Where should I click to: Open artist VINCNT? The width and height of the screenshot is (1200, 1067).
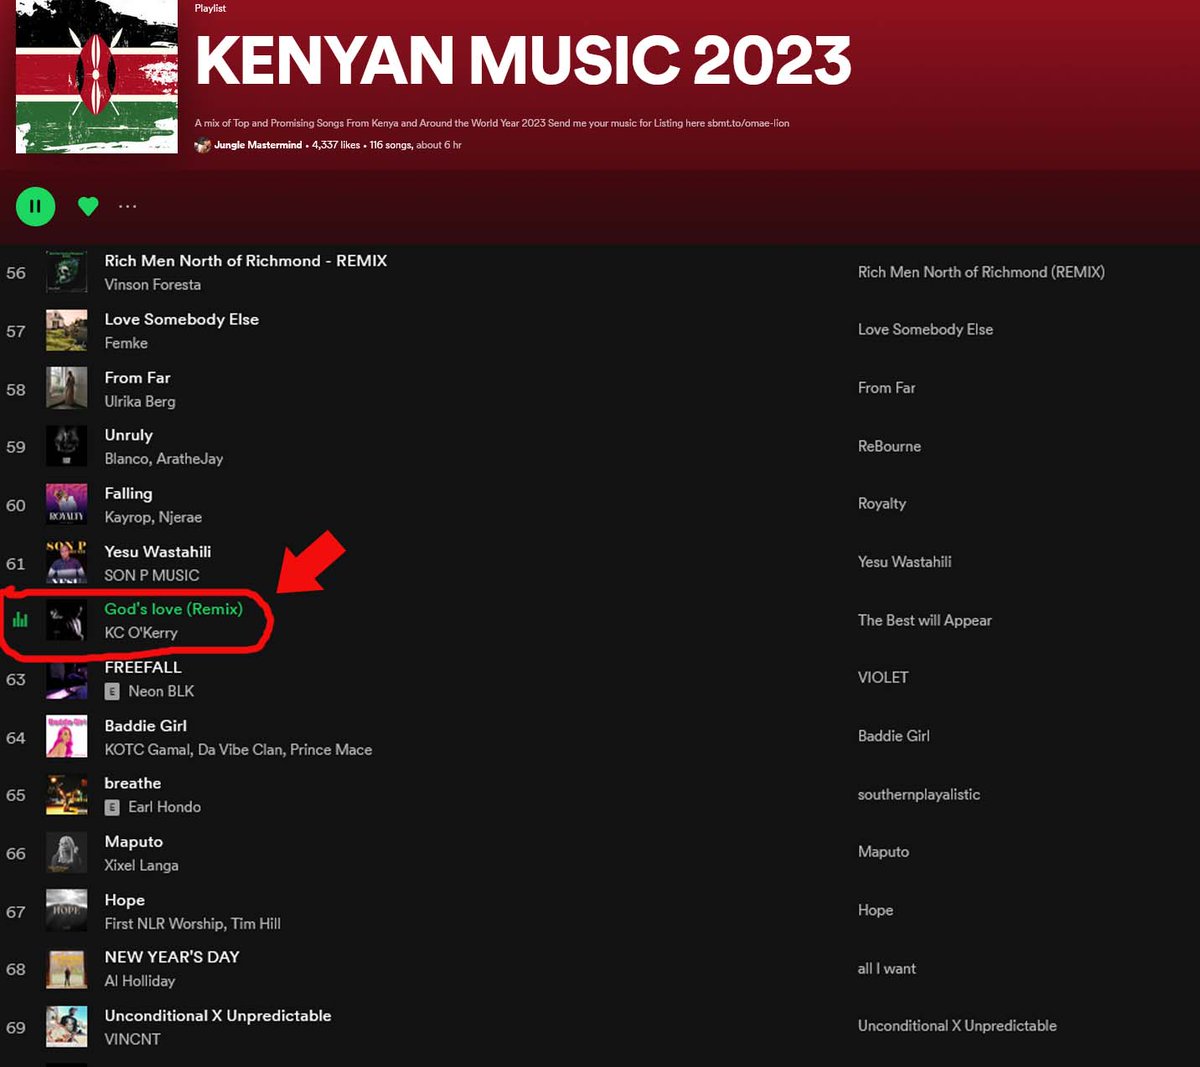[x=132, y=1039]
